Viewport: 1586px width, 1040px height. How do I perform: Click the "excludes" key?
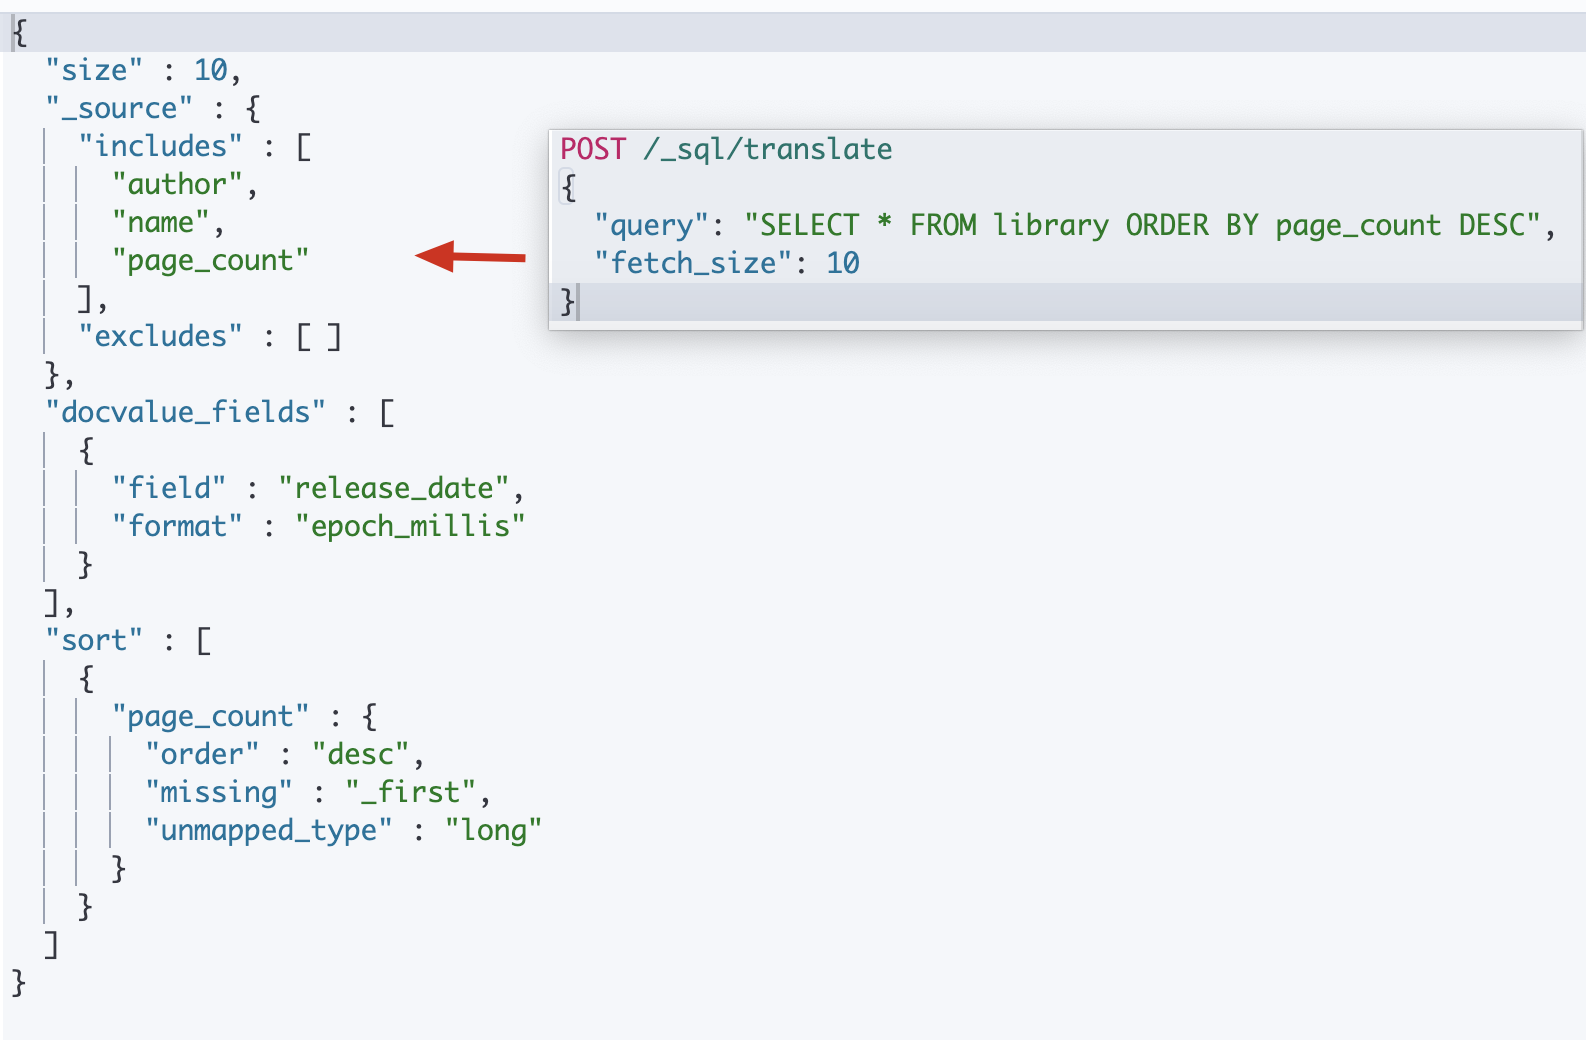(161, 336)
